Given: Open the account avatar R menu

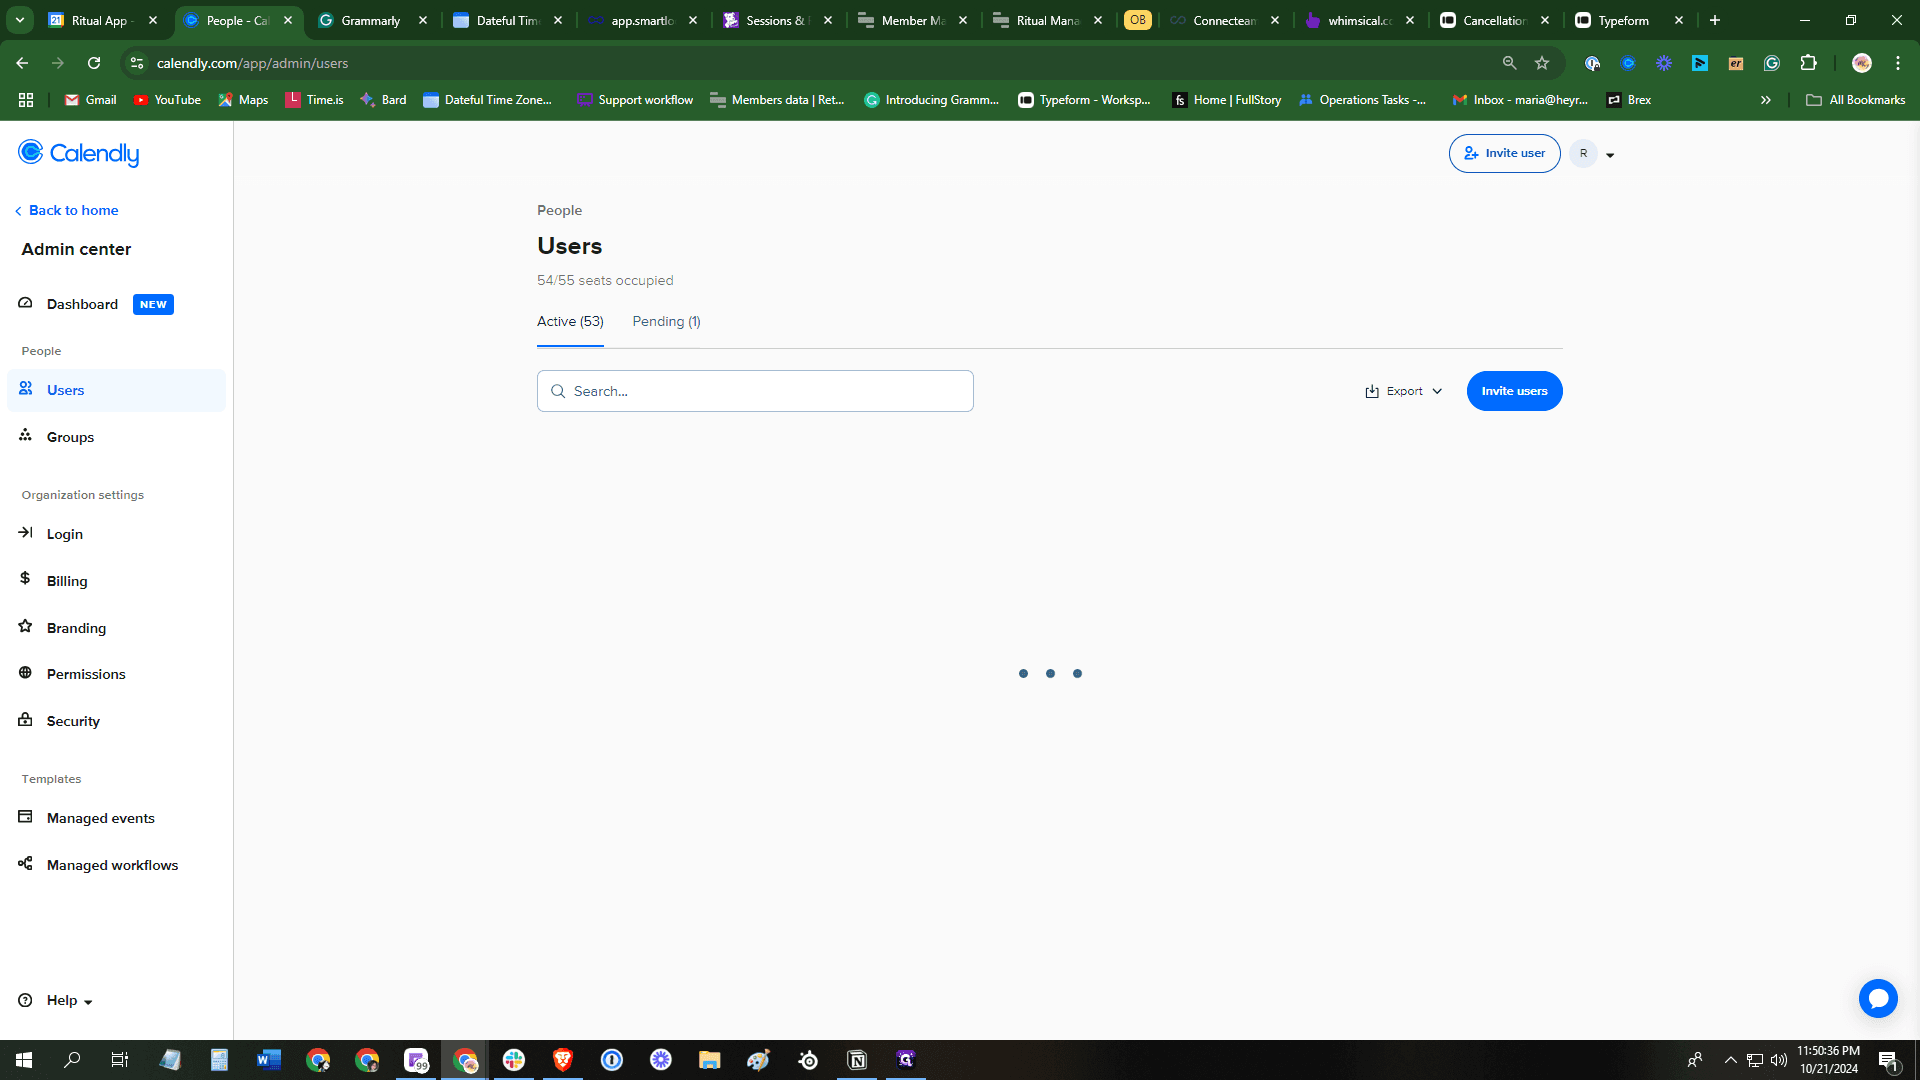Looking at the screenshot, I should [1593, 154].
